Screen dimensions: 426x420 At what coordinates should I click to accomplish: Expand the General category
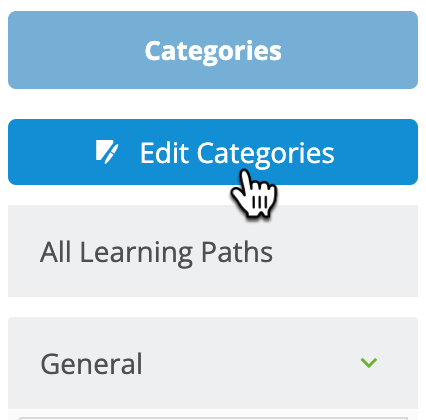[369, 363]
